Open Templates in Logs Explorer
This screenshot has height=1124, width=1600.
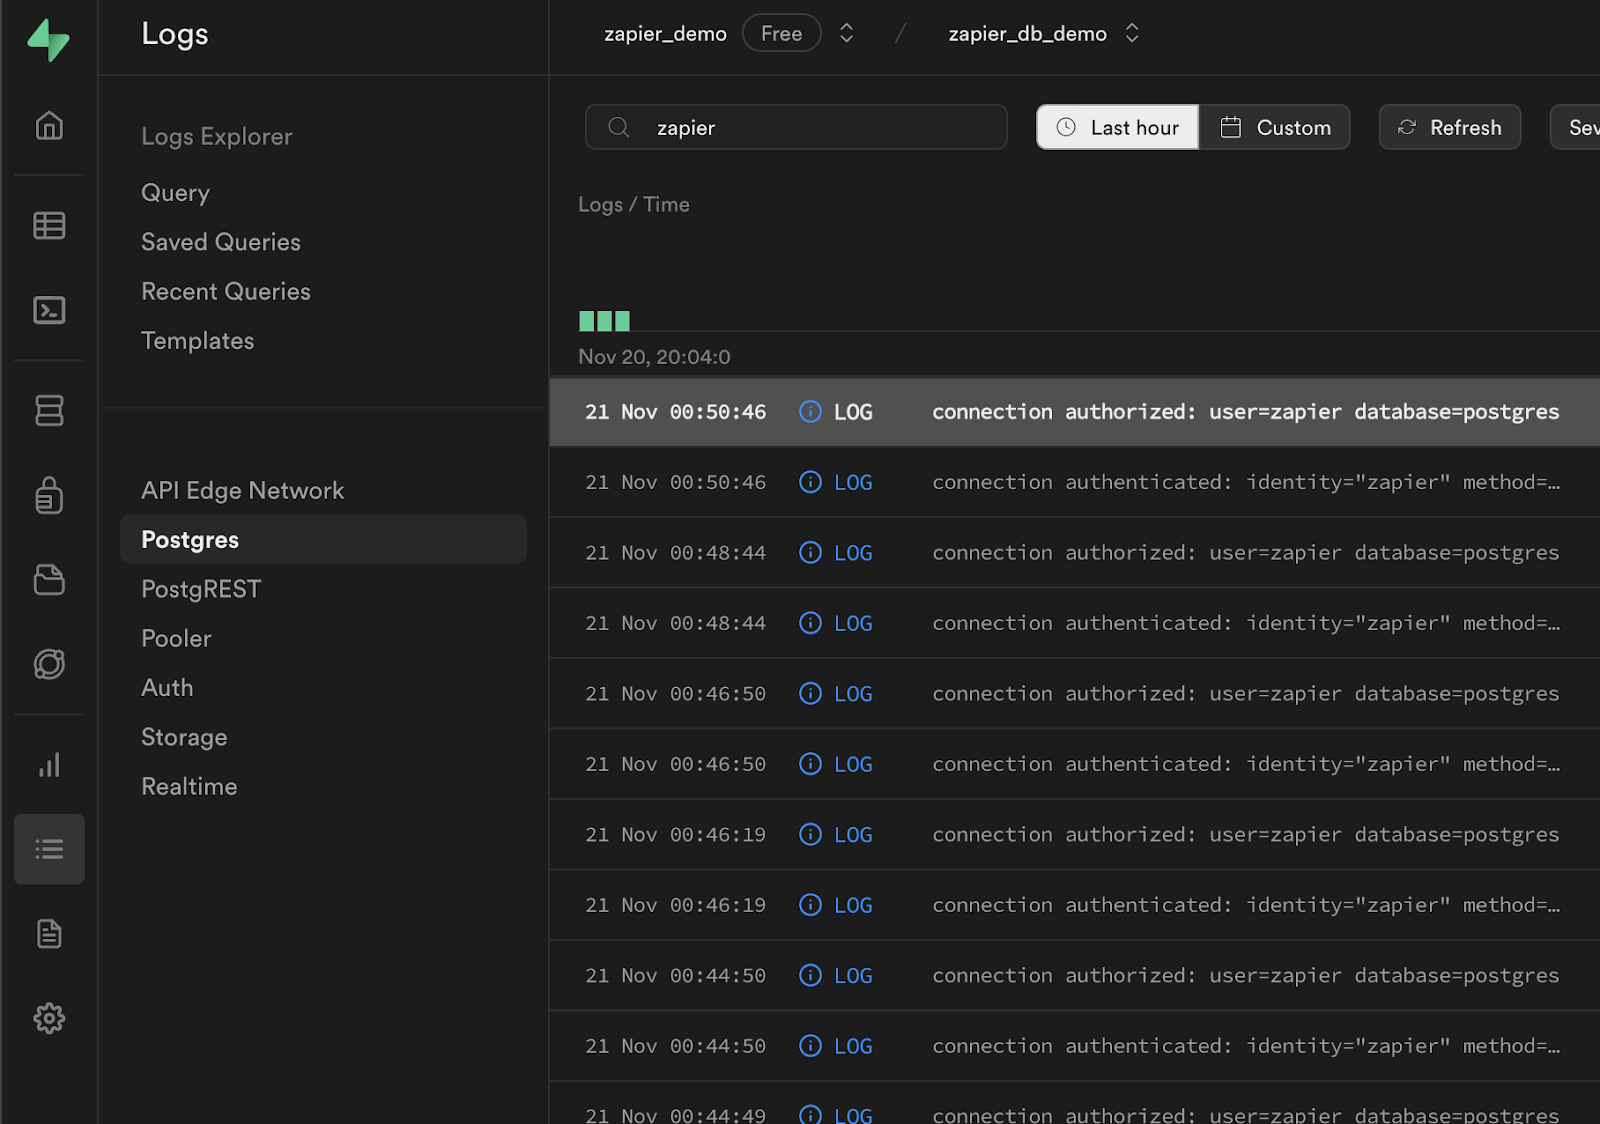click(198, 341)
